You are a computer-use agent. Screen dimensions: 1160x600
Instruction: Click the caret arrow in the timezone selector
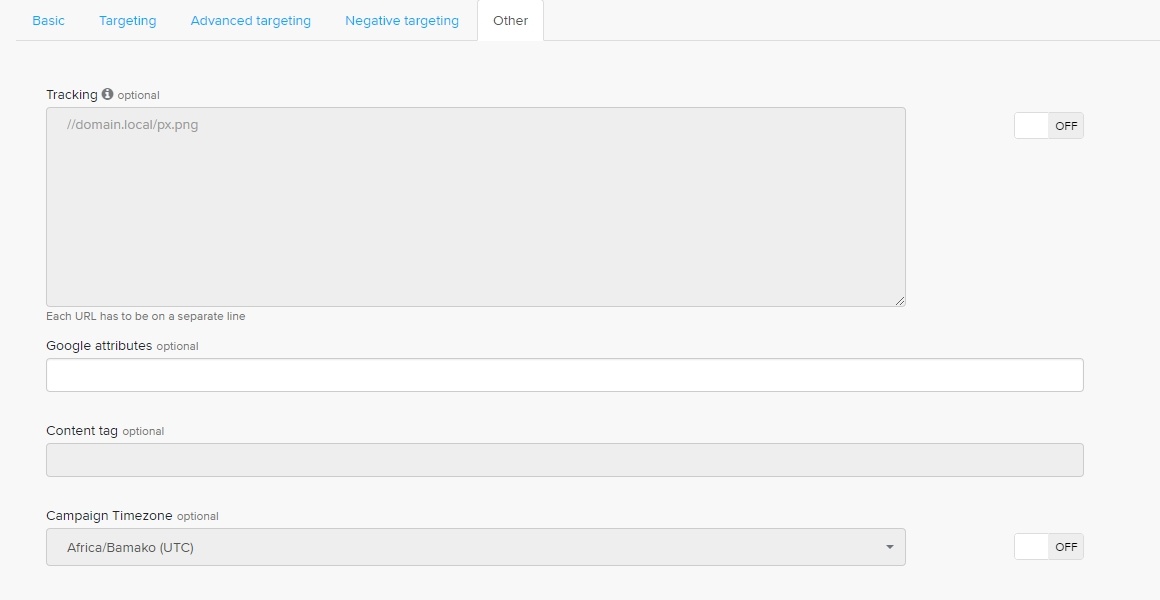pyautogui.click(x=889, y=547)
